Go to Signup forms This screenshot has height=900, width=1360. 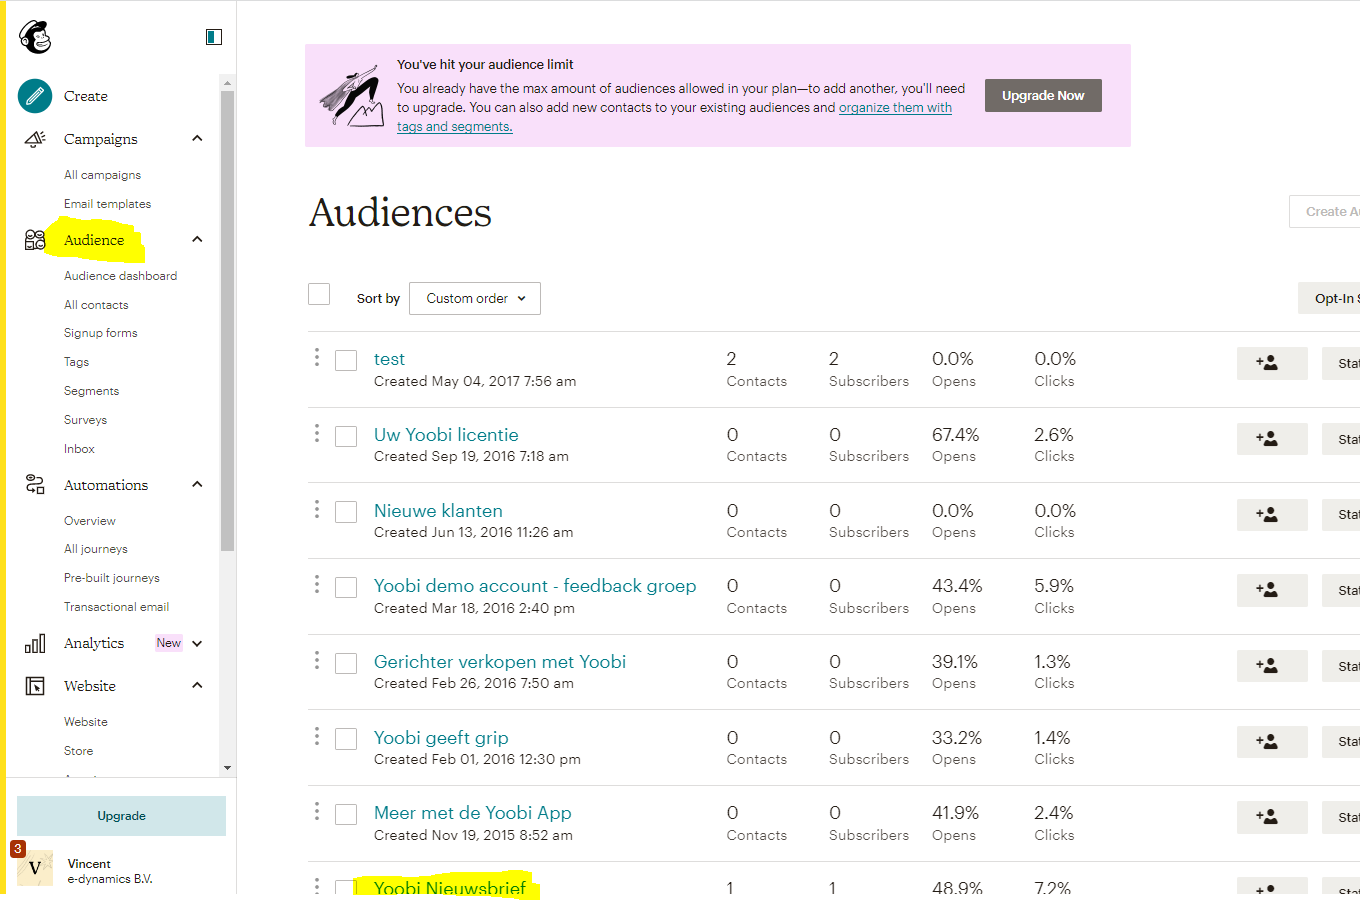coord(101,333)
